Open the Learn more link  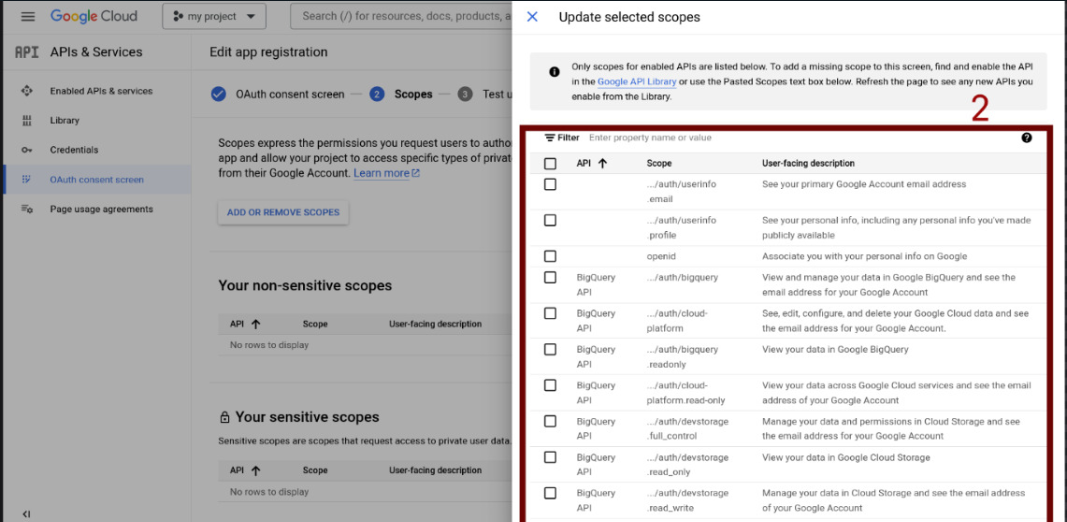[x=387, y=174]
